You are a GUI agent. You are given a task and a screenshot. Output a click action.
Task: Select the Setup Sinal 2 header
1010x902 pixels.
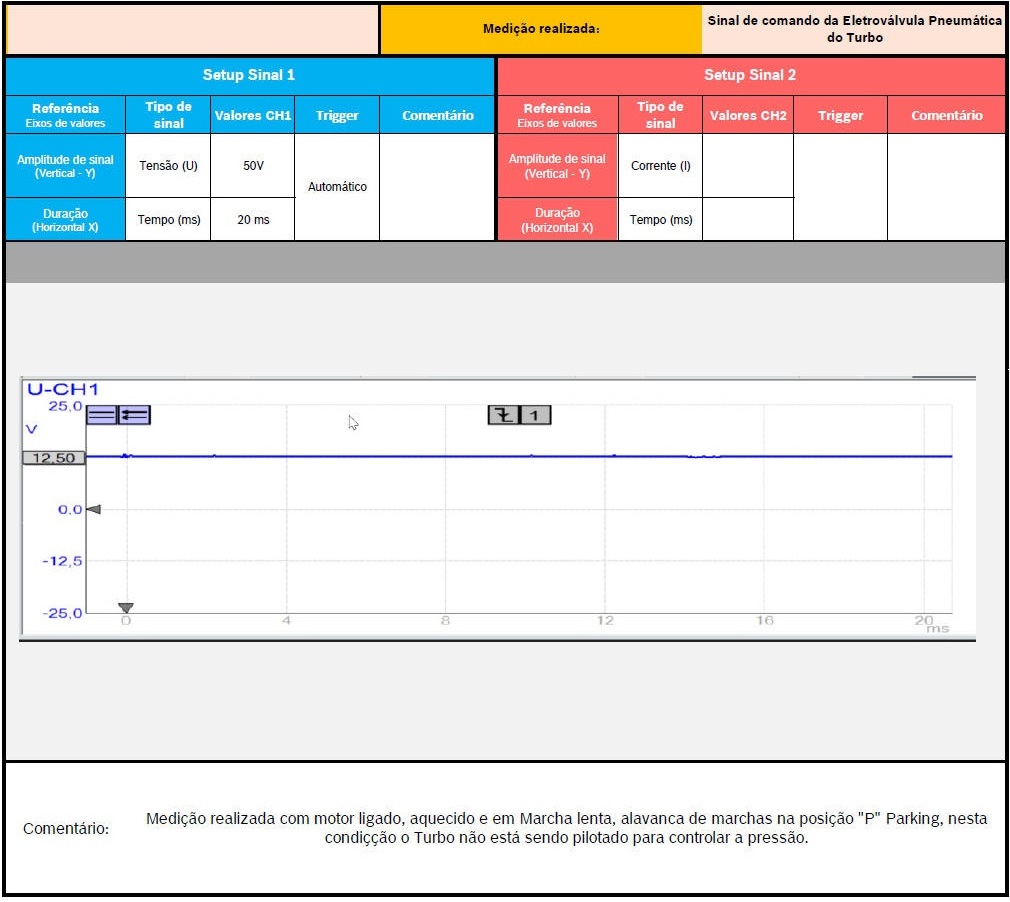coord(750,75)
